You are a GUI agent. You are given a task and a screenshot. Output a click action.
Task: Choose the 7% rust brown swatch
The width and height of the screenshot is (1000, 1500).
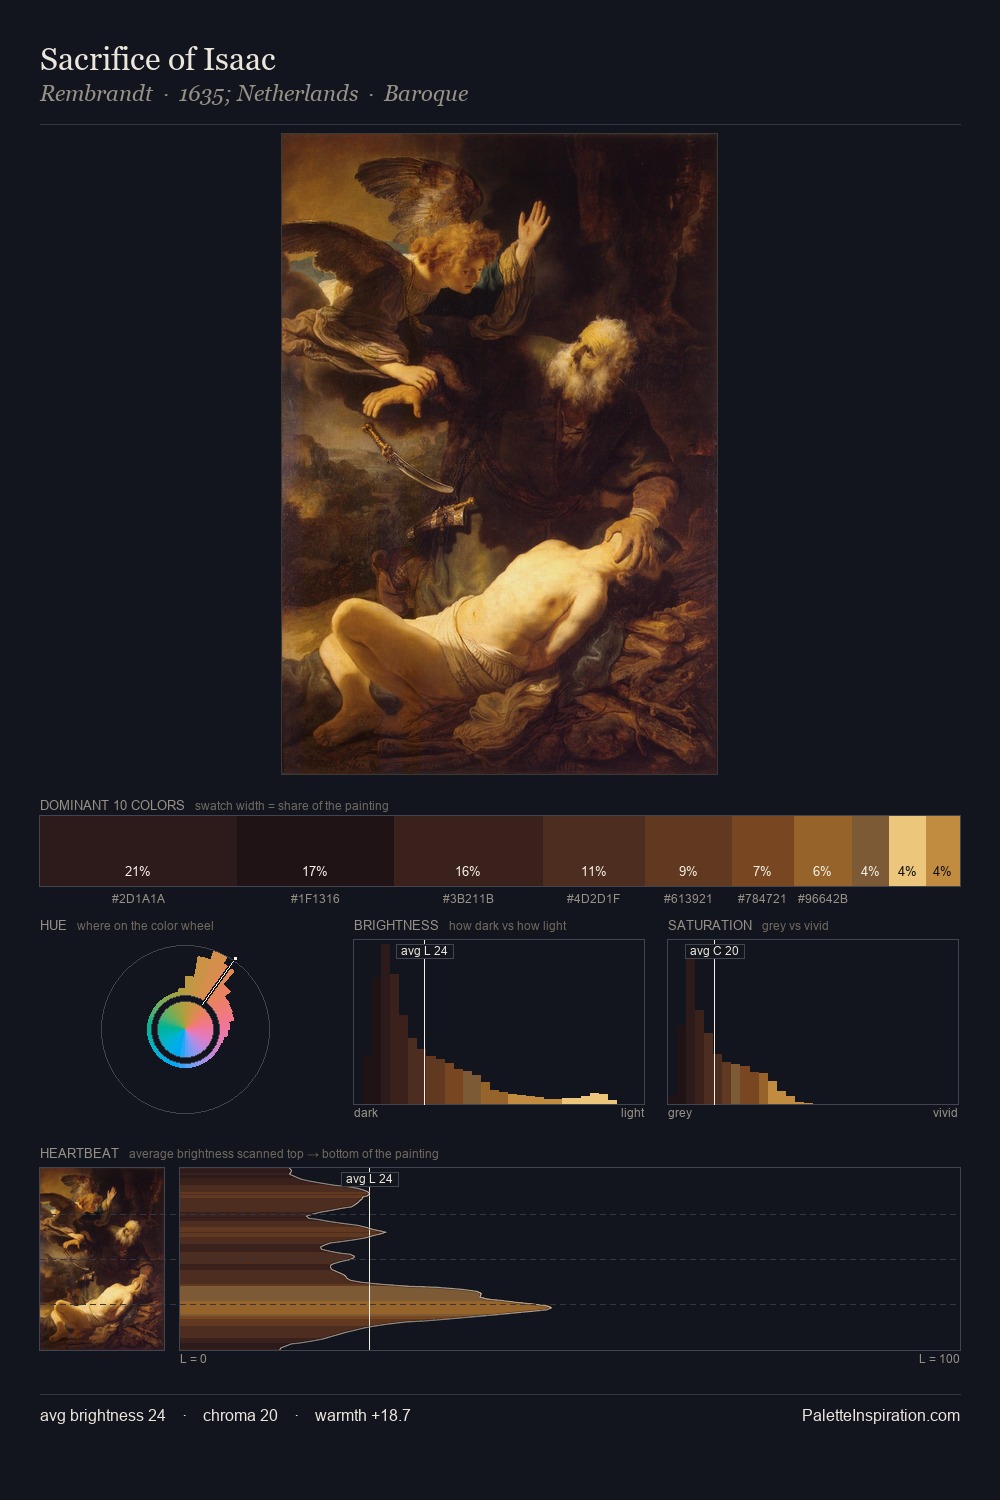click(763, 851)
